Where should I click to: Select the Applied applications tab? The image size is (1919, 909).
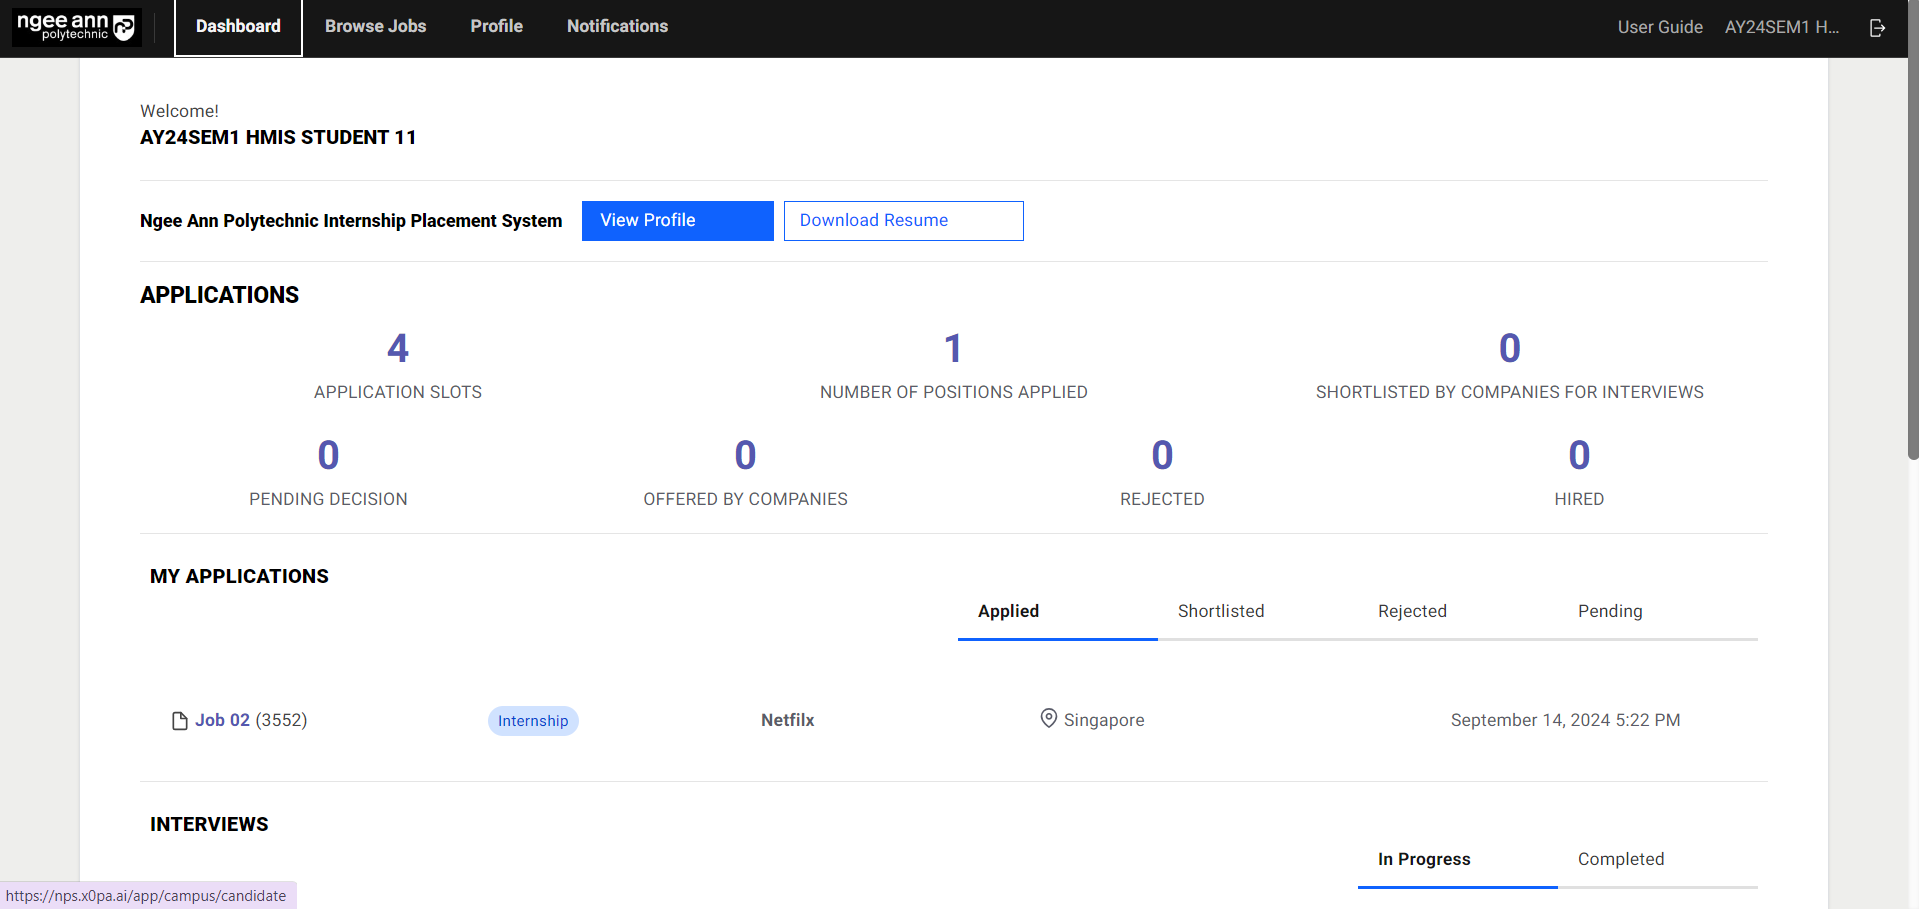click(x=1008, y=612)
